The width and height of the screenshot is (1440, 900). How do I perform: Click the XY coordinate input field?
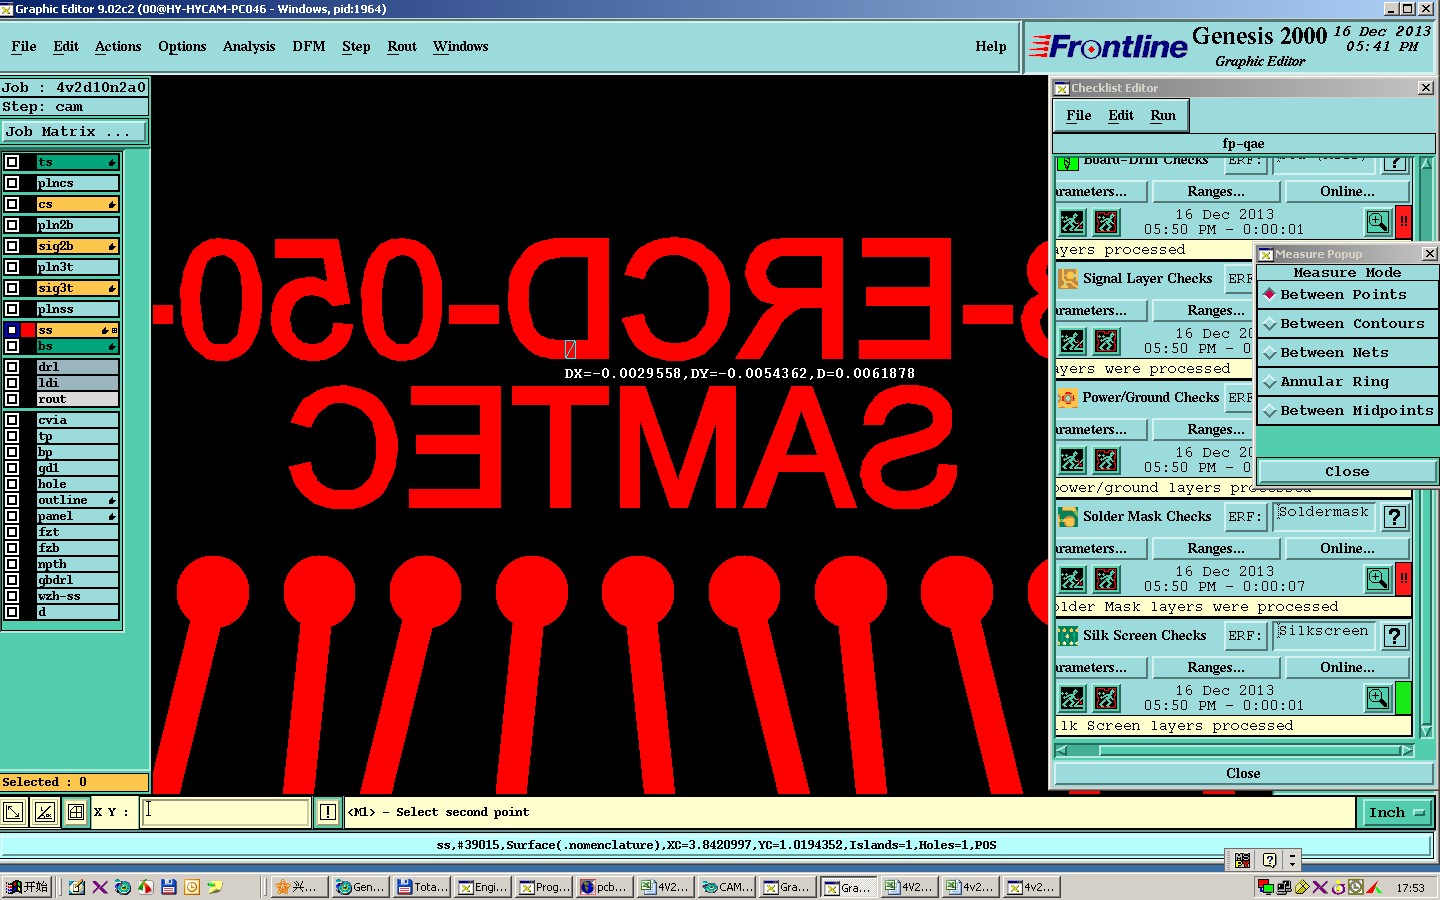click(226, 812)
